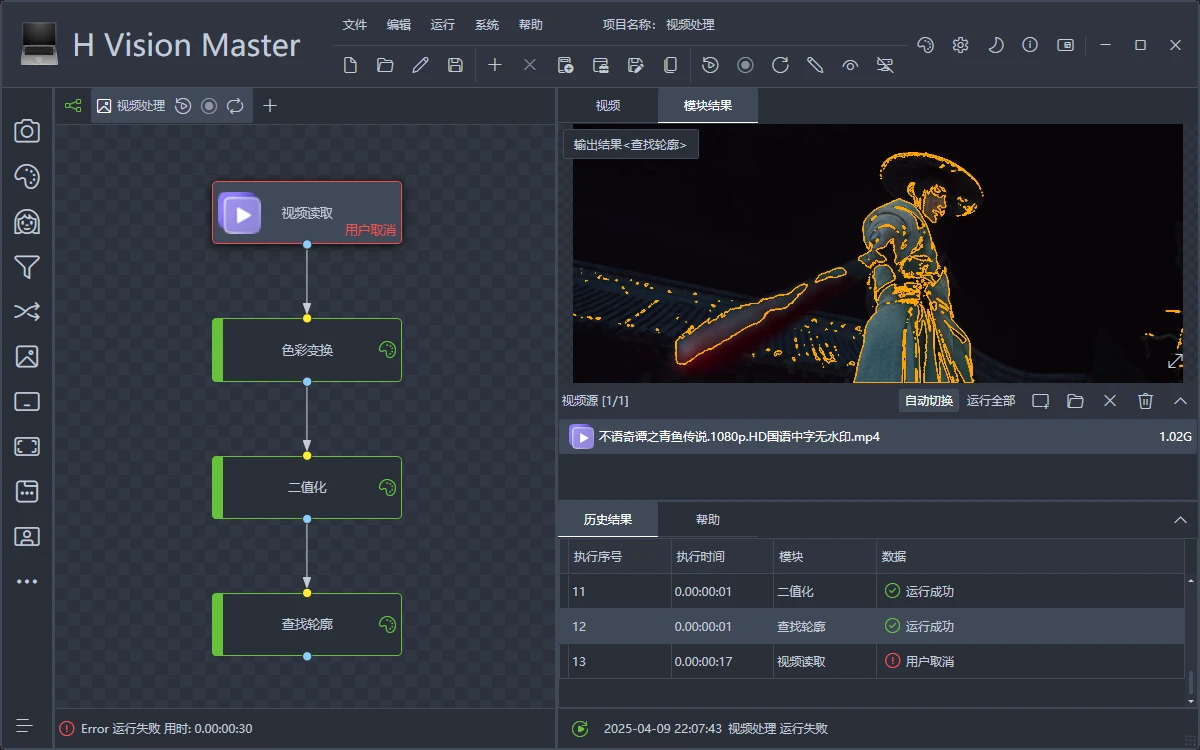
Task: Select the ID card person tool in sidebar
Action: tap(27, 537)
